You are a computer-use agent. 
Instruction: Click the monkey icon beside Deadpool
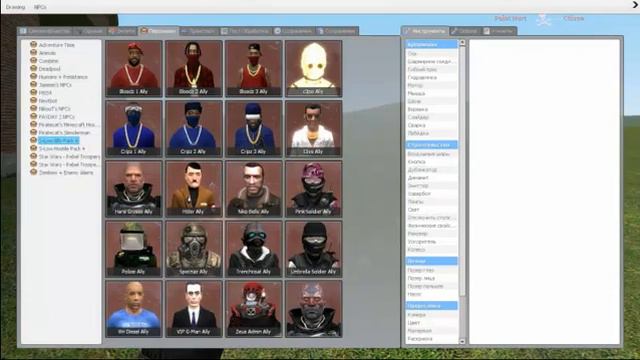tap(33, 68)
